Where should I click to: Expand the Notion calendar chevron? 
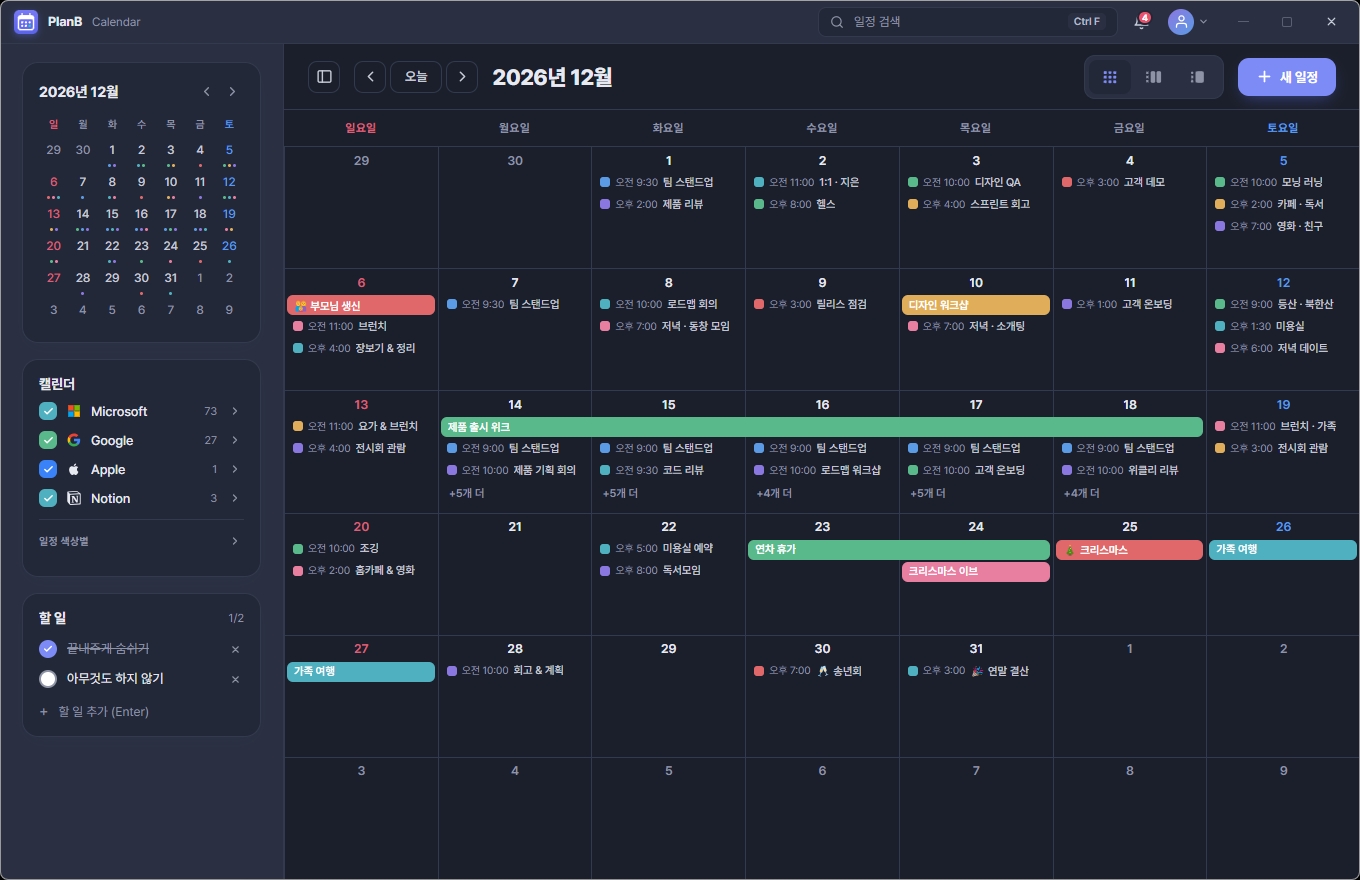235,498
